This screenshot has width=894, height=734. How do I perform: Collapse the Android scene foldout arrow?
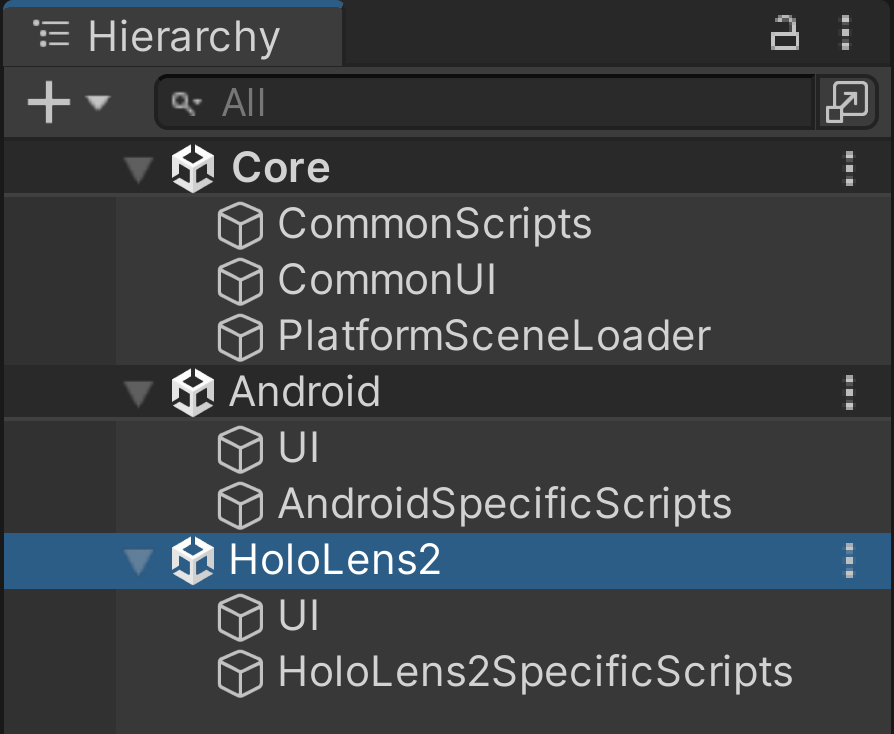pos(139,394)
